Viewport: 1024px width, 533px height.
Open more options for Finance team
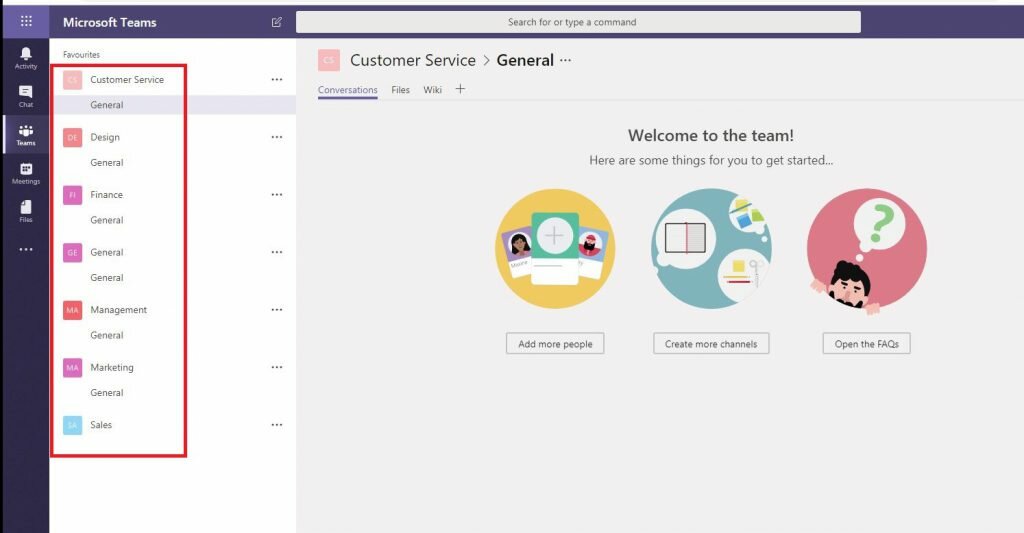tap(277, 195)
